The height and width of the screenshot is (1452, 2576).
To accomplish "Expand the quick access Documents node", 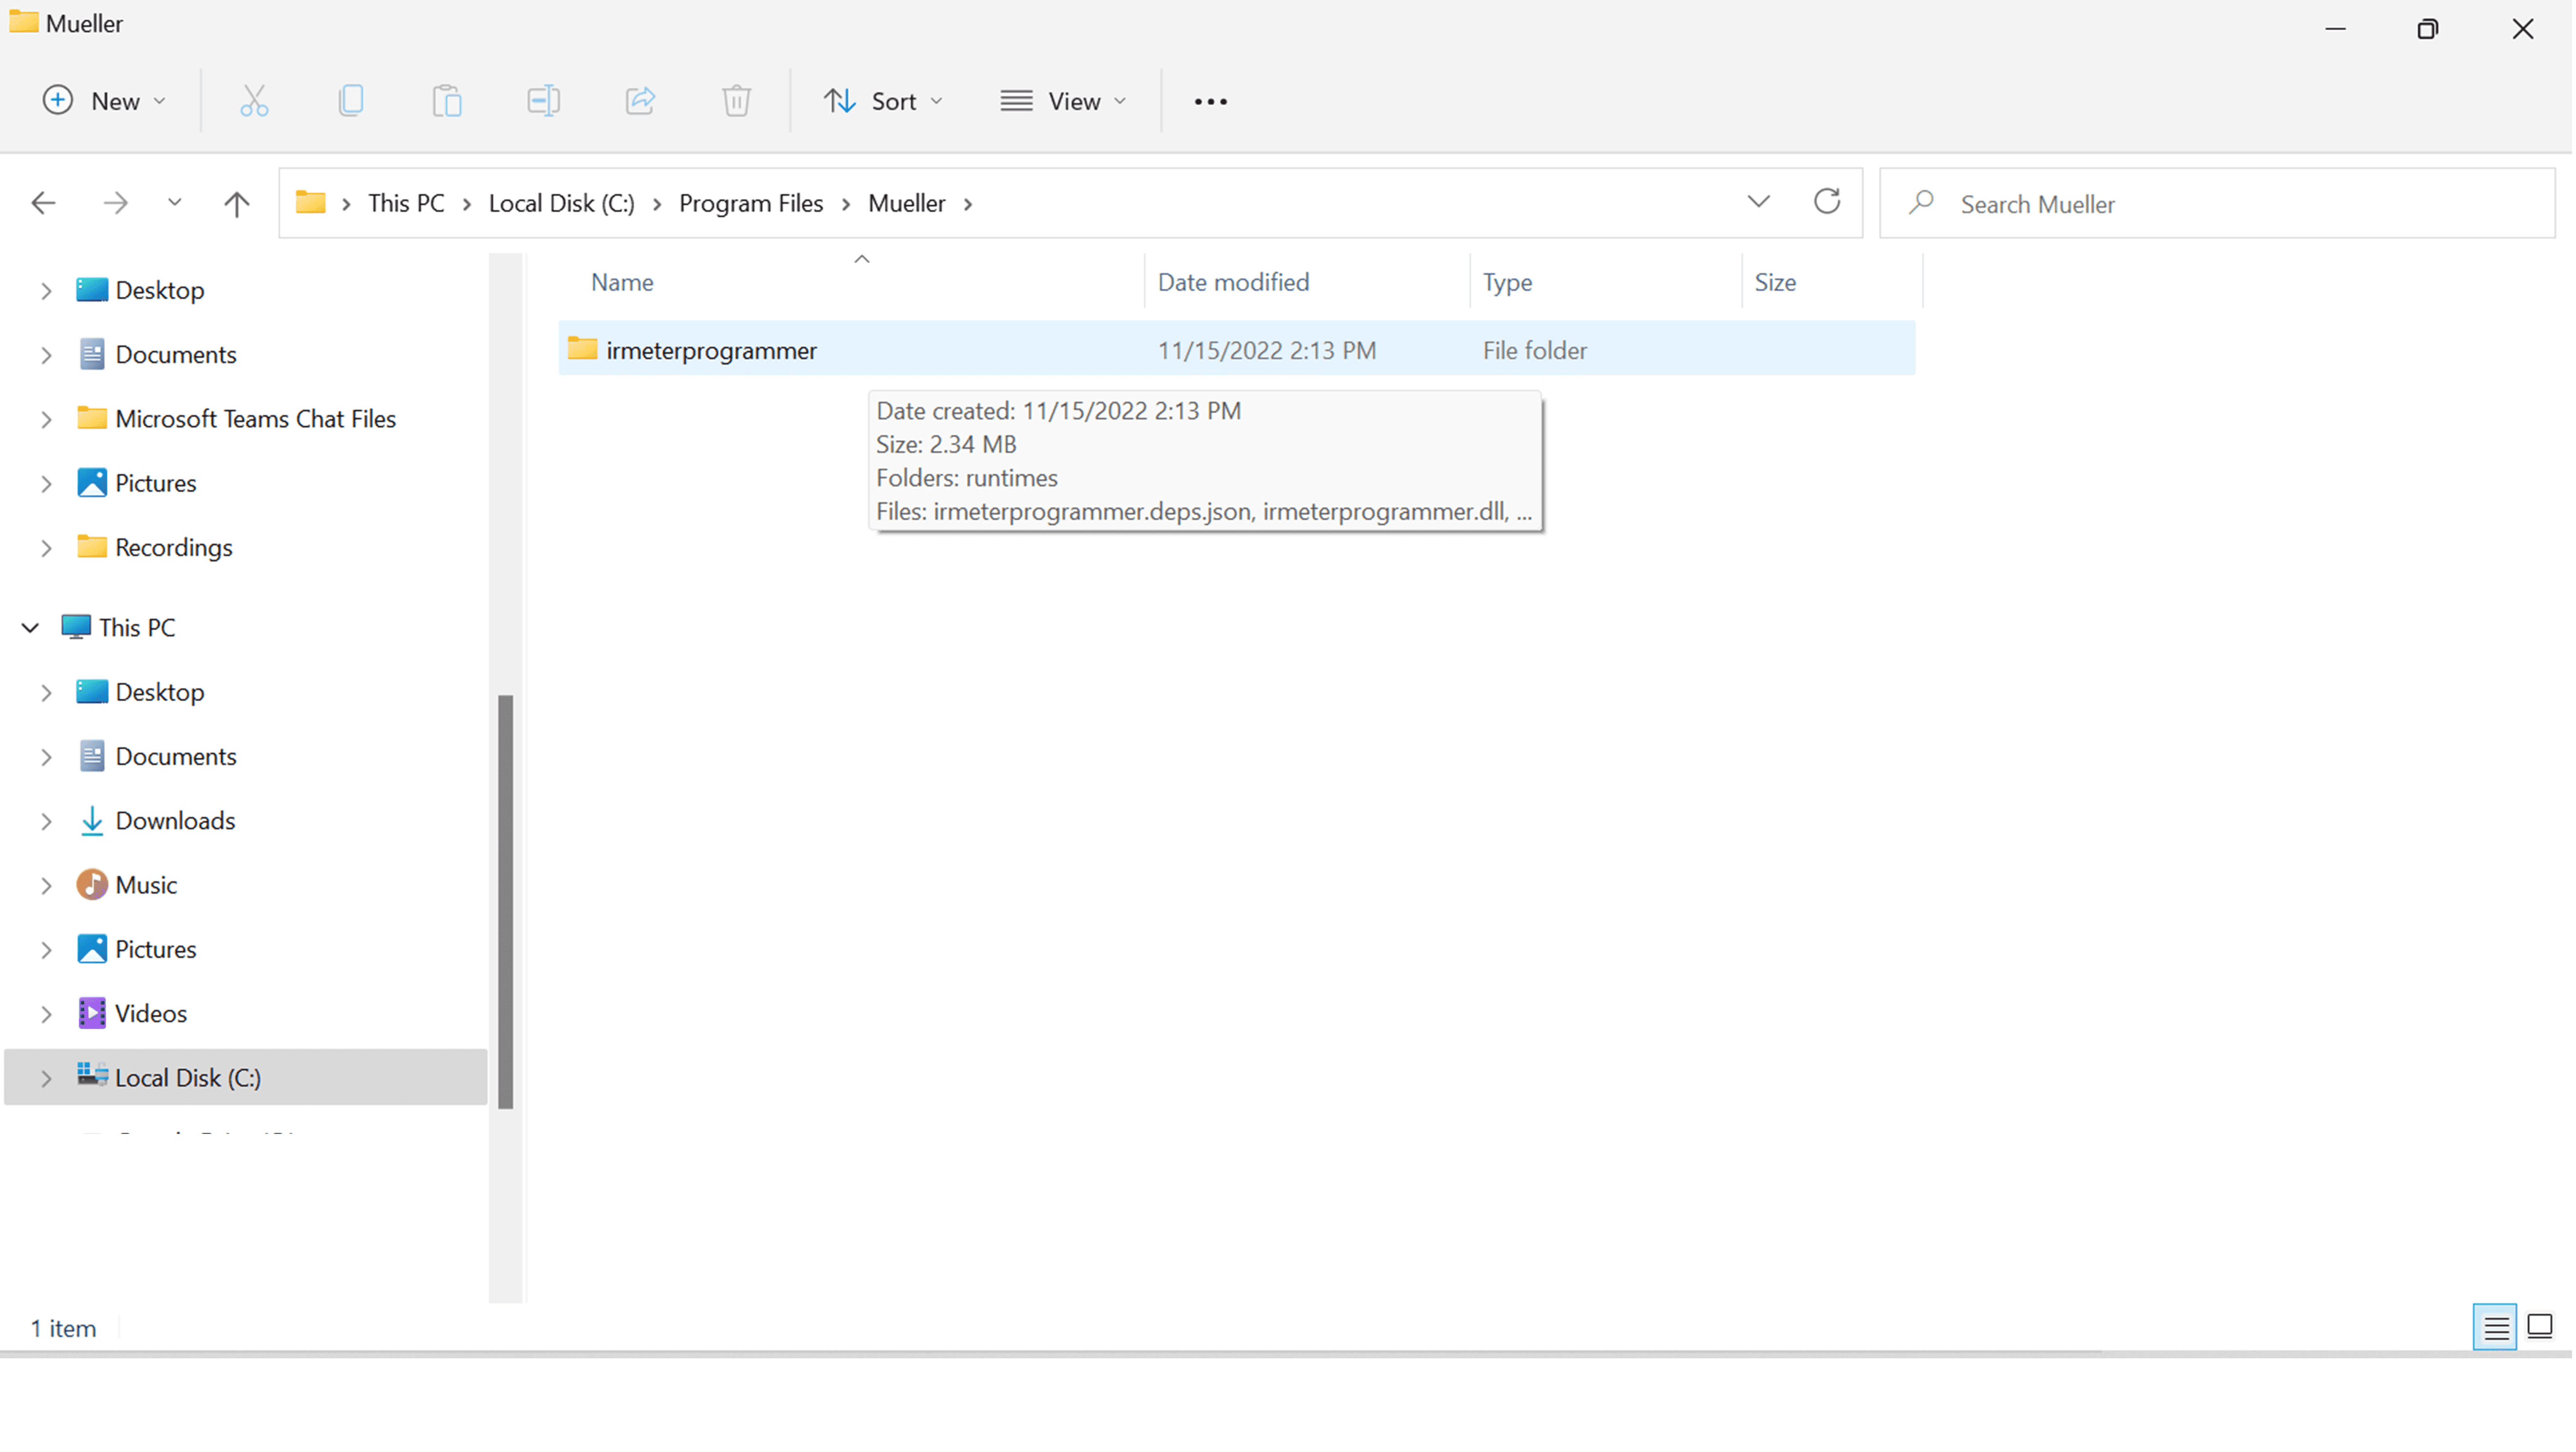I will point(46,355).
